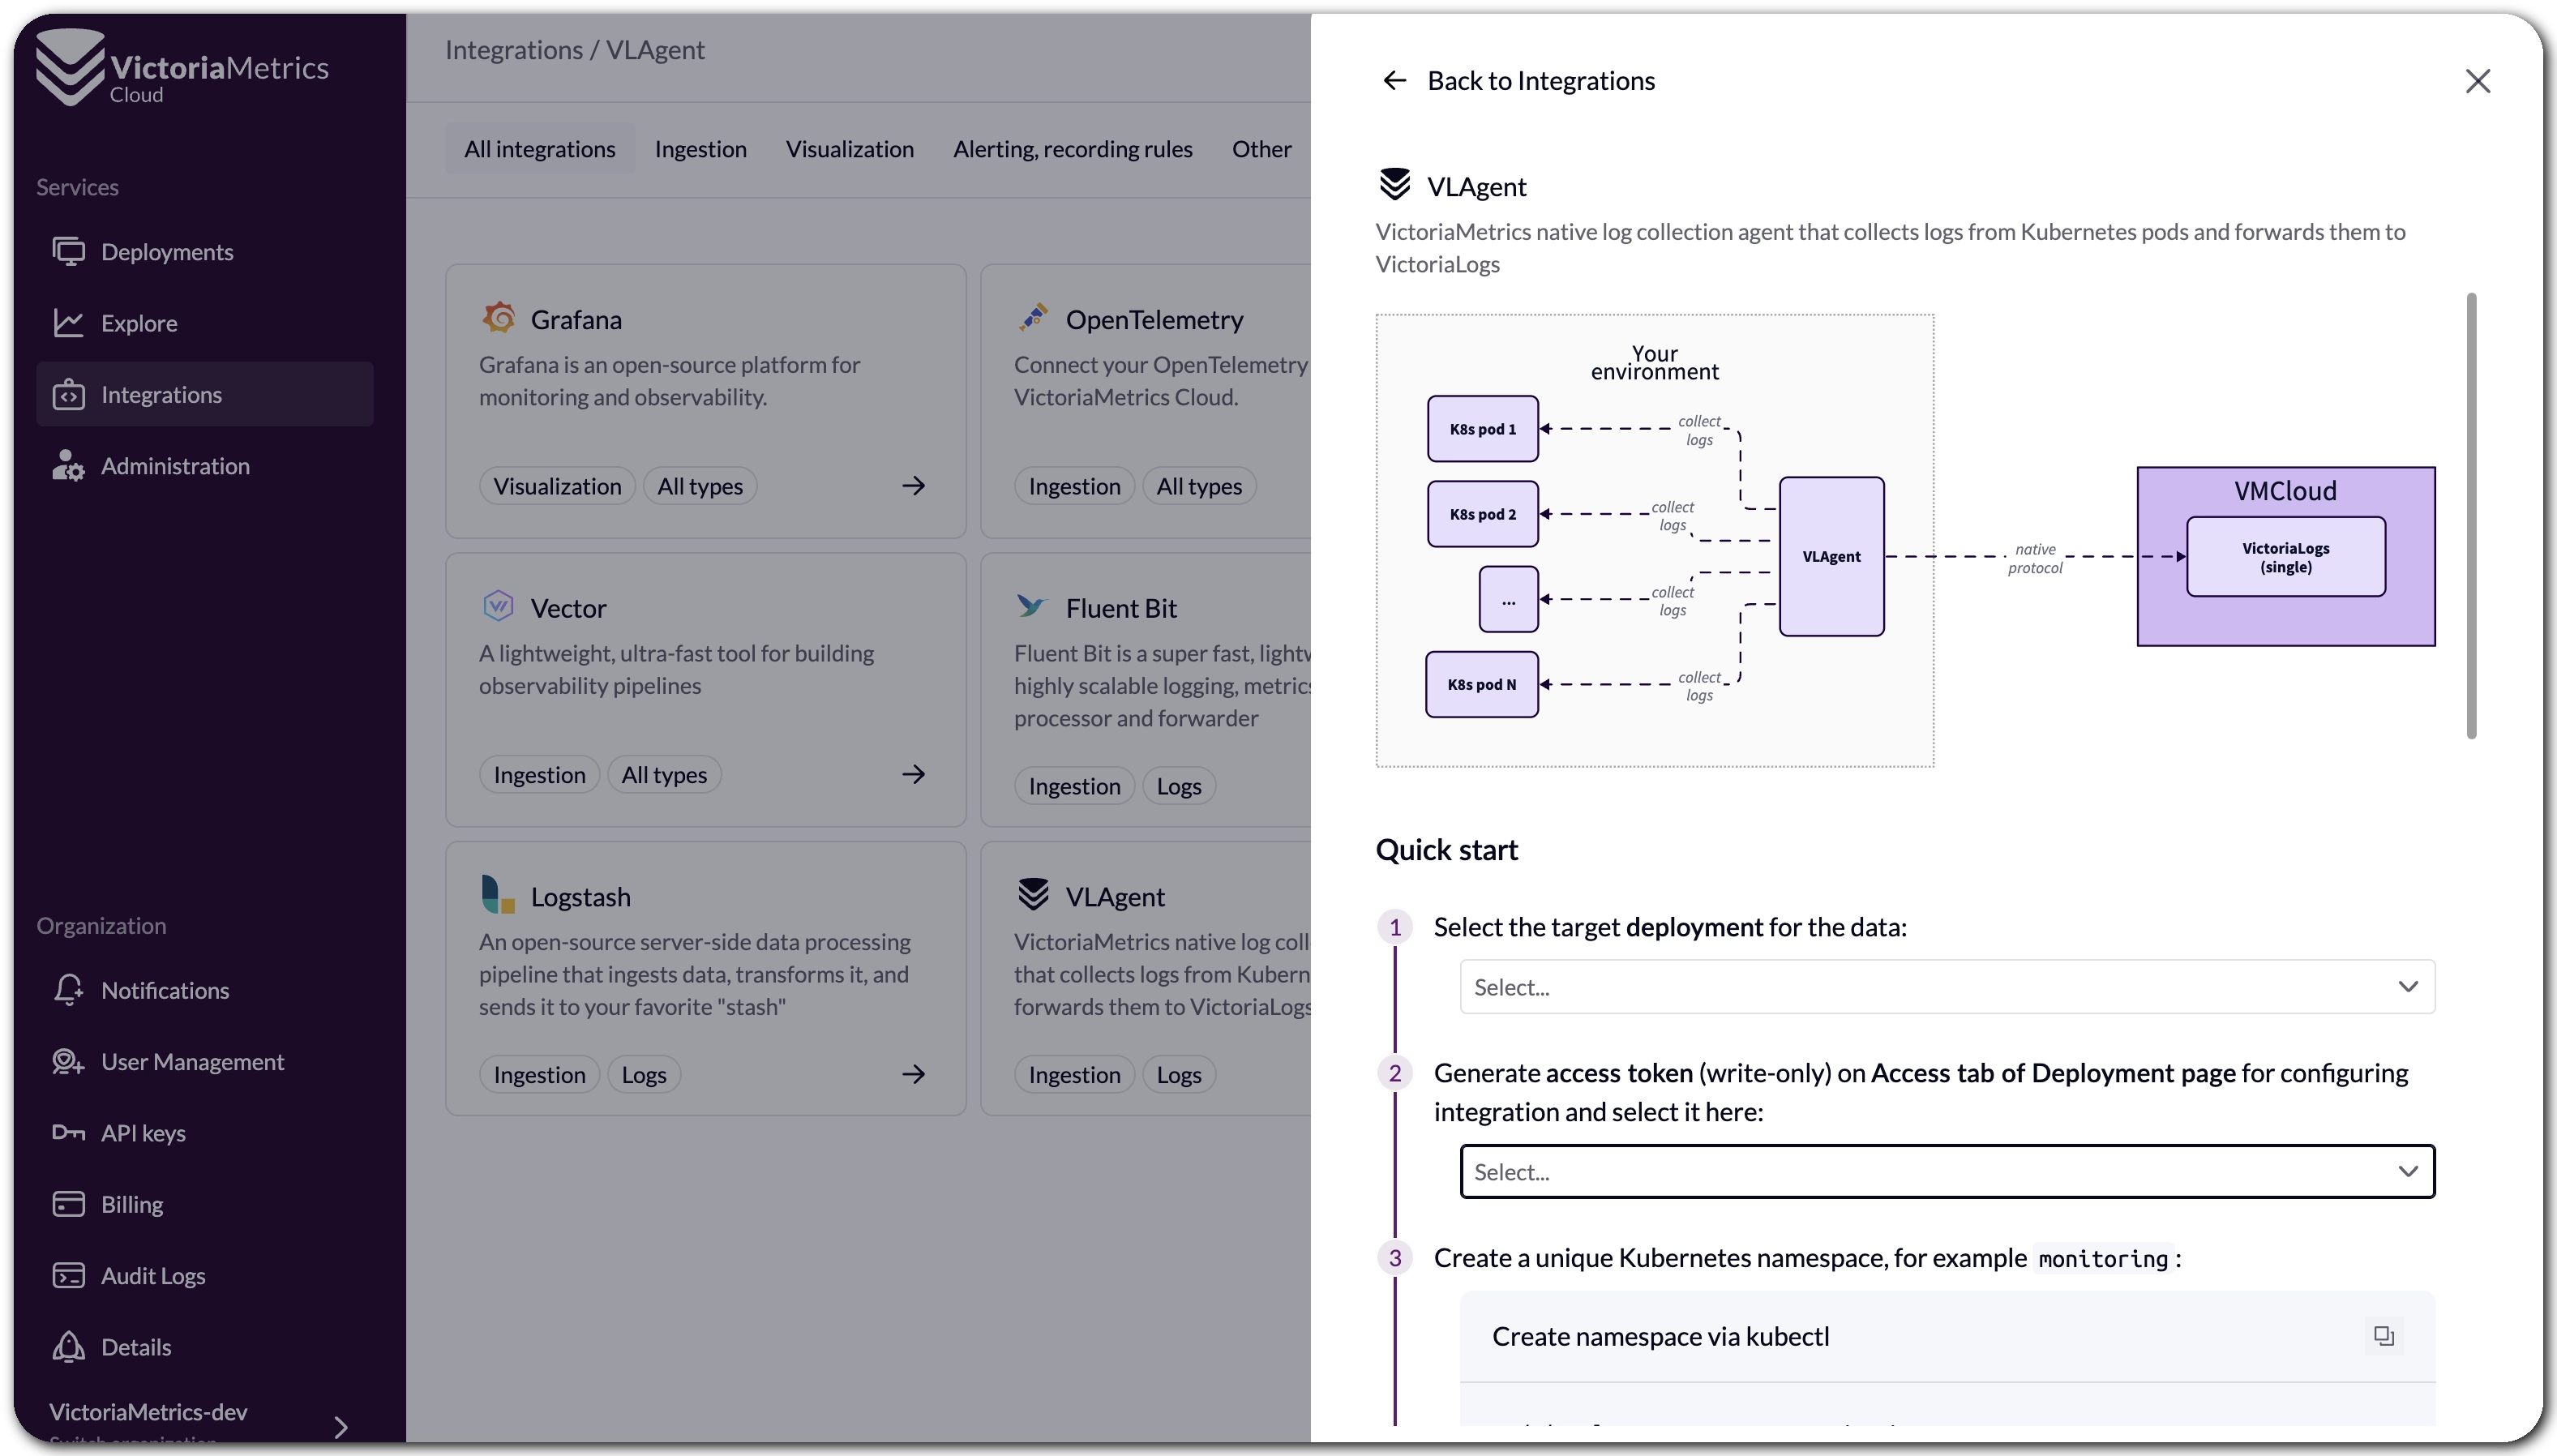Click the Audit Logs terminal icon

click(x=68, y=1276)
